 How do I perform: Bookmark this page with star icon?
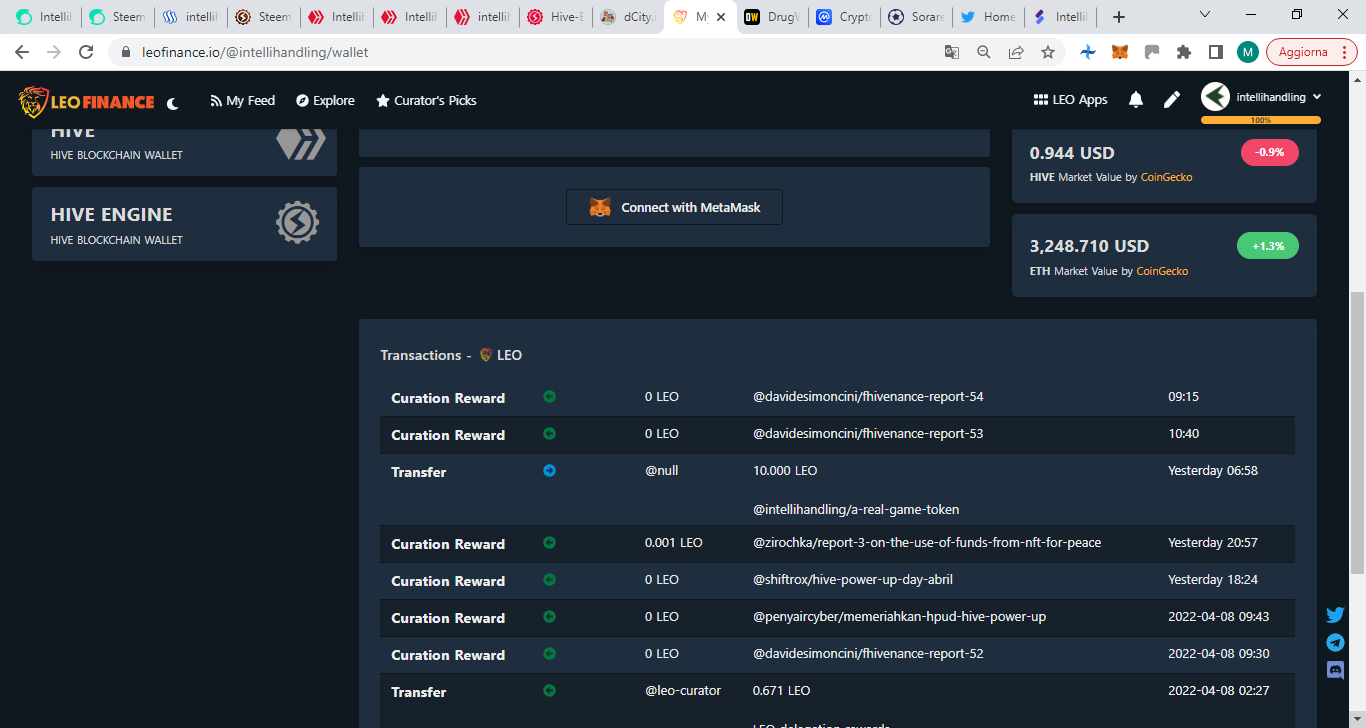tap(1047, 52)
